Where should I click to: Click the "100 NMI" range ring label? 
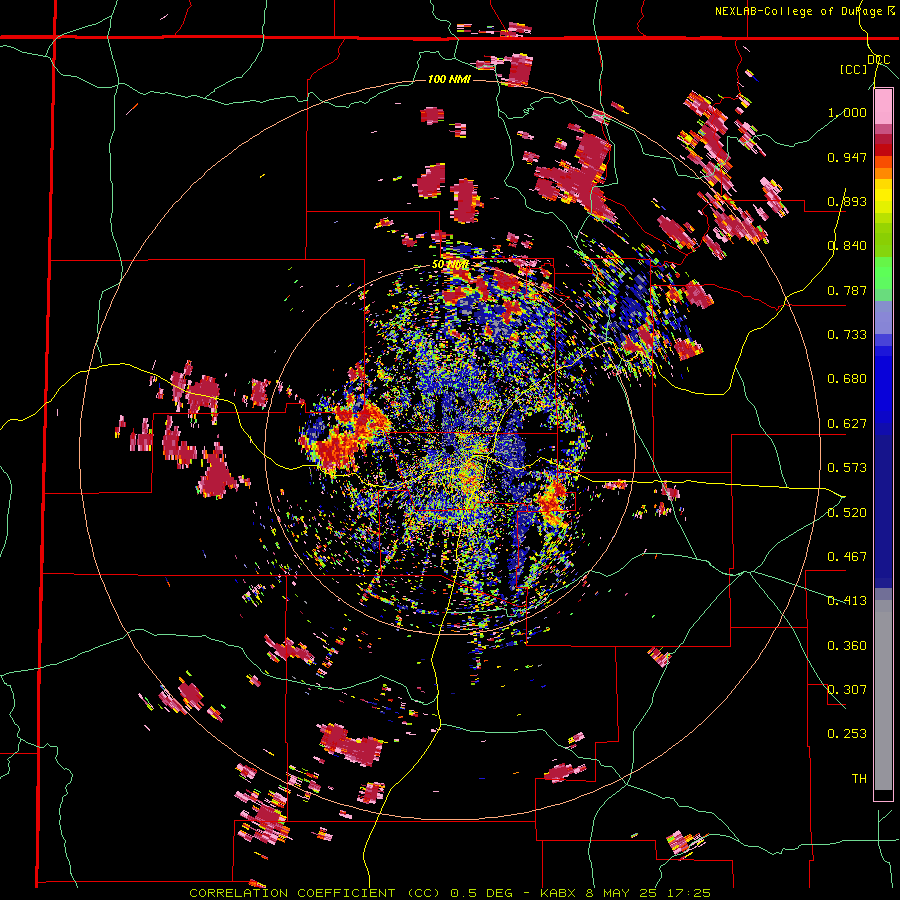(x=449, y=79)
